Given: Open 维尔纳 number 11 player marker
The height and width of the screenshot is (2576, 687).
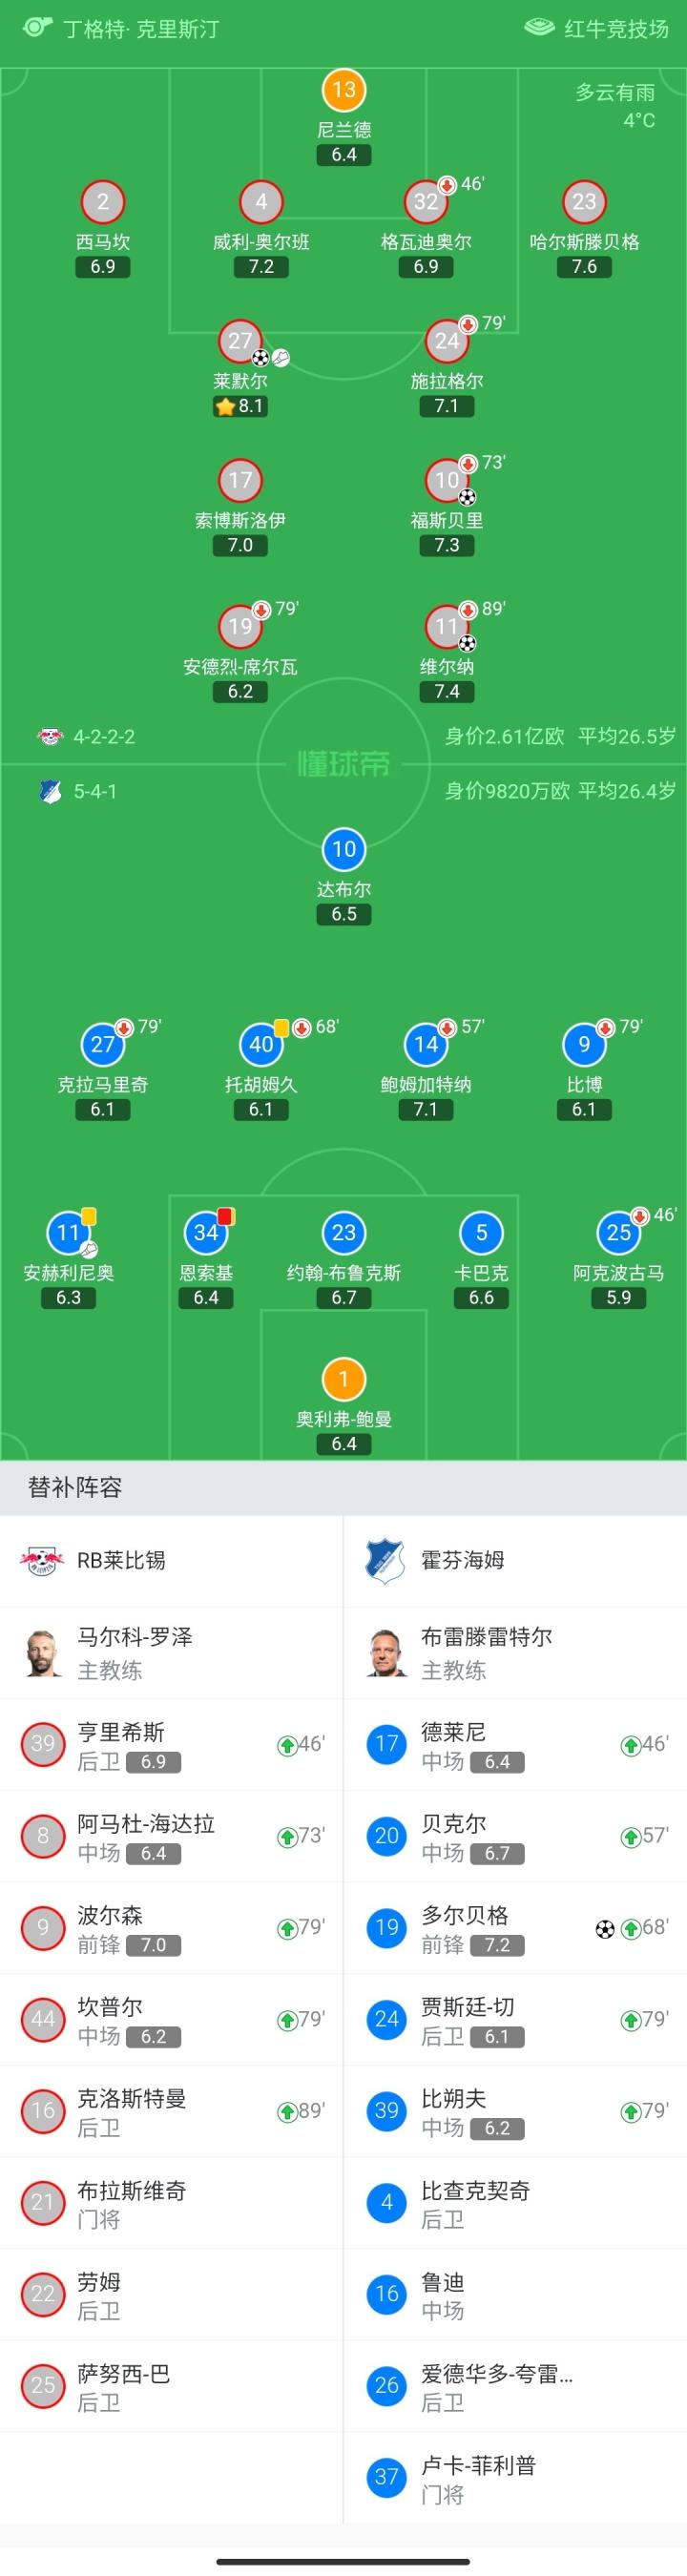Looking at the screenshot, I should (x=446, y=627).
